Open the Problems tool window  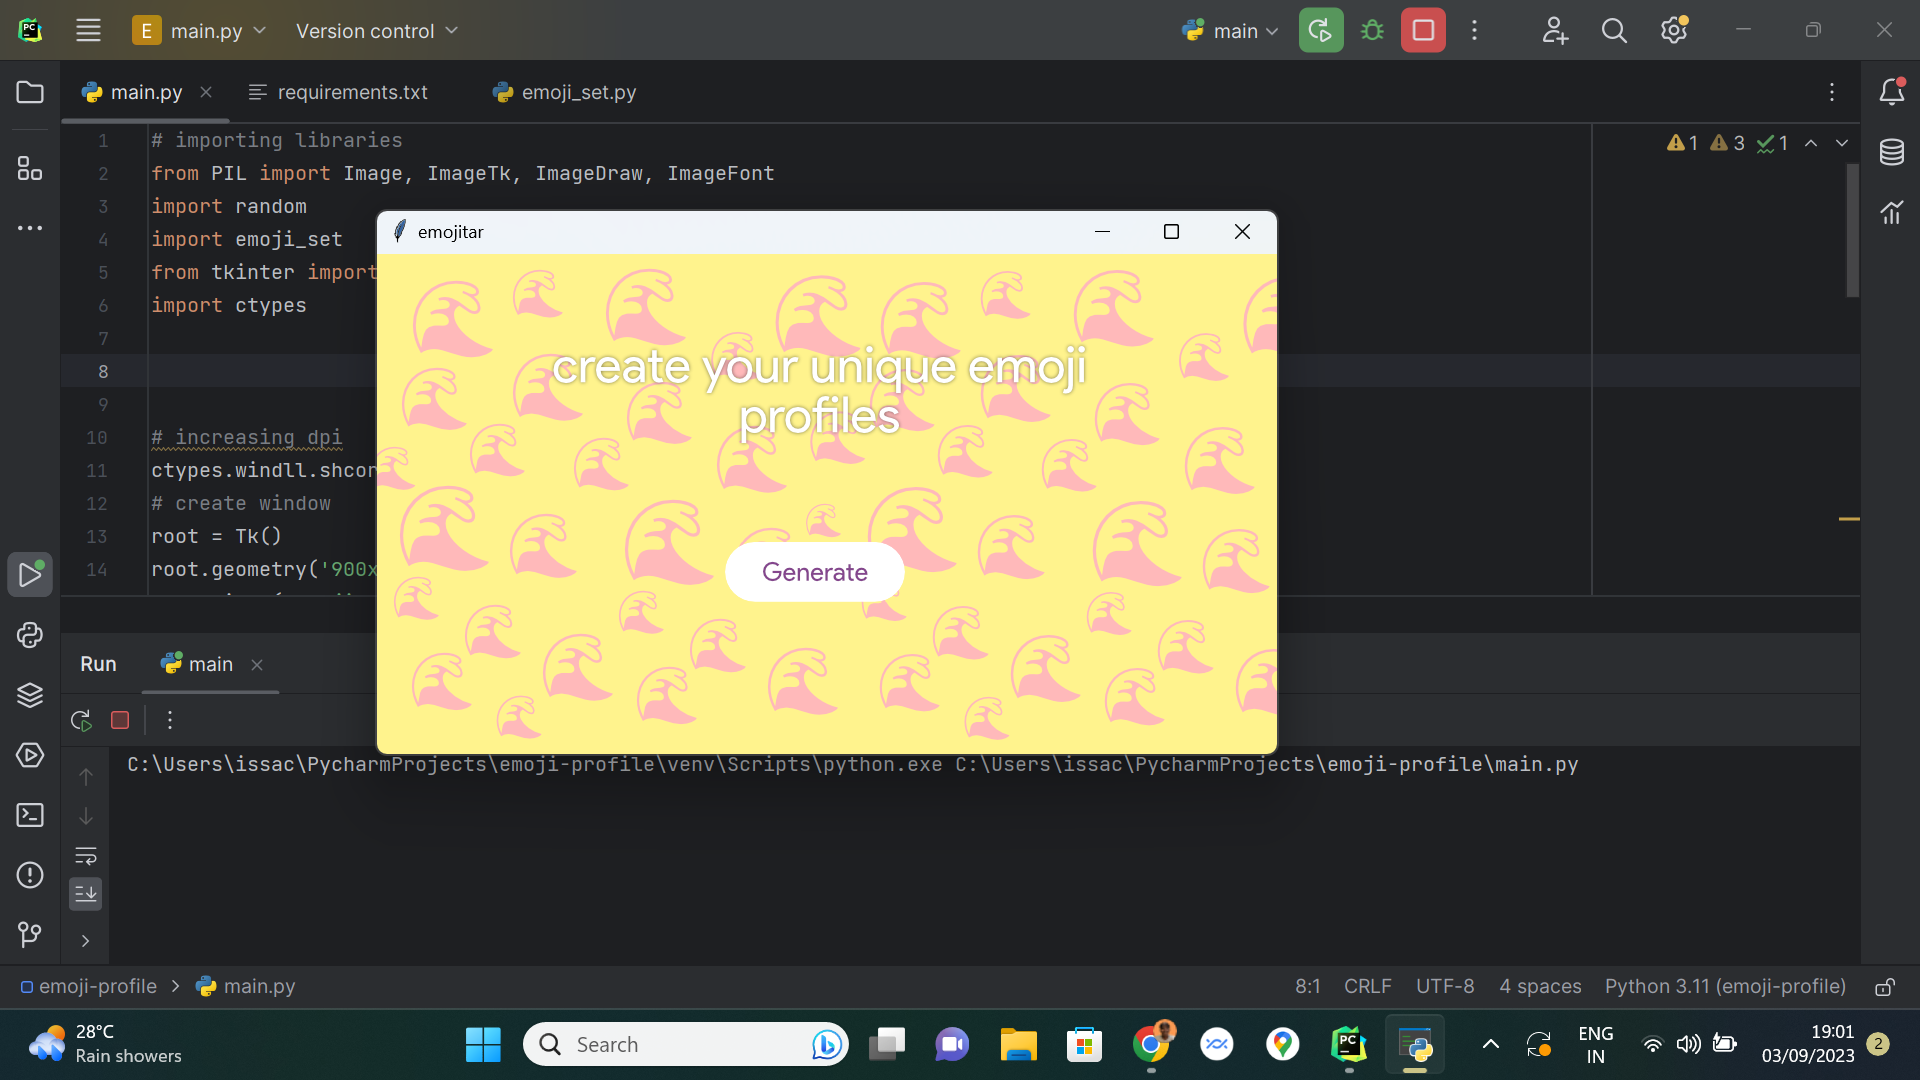[x=30, y=875]
